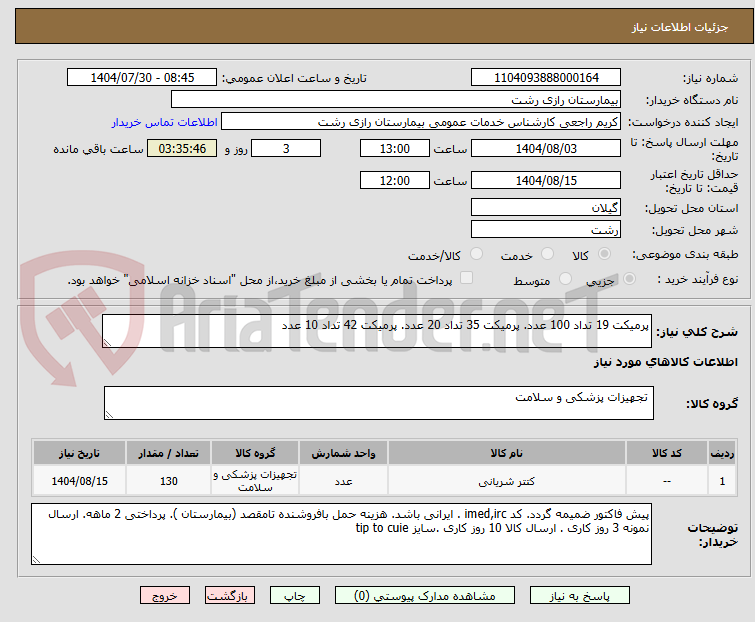Open اطلاعات تماس خریدار link
The height and width of the screenshot is (622, 755).
(165, 122)
